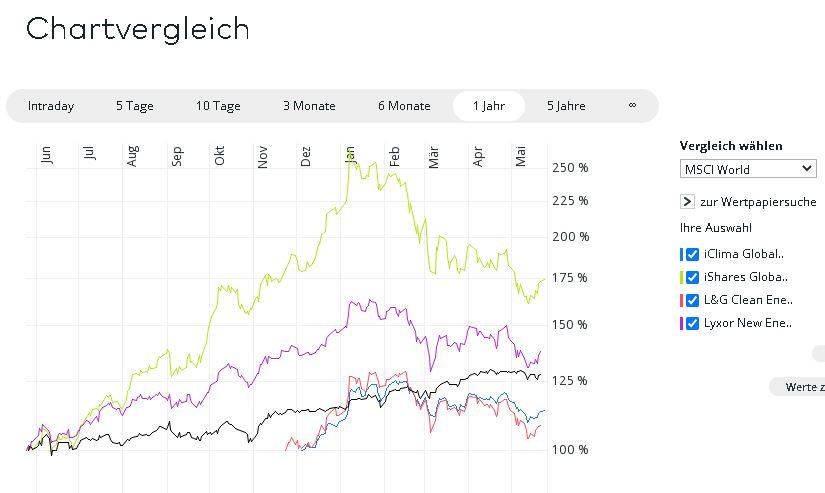Disable the L&G Clean Energy checkbox
Viewport: 825px width, 493px height.
click(693, 300)
